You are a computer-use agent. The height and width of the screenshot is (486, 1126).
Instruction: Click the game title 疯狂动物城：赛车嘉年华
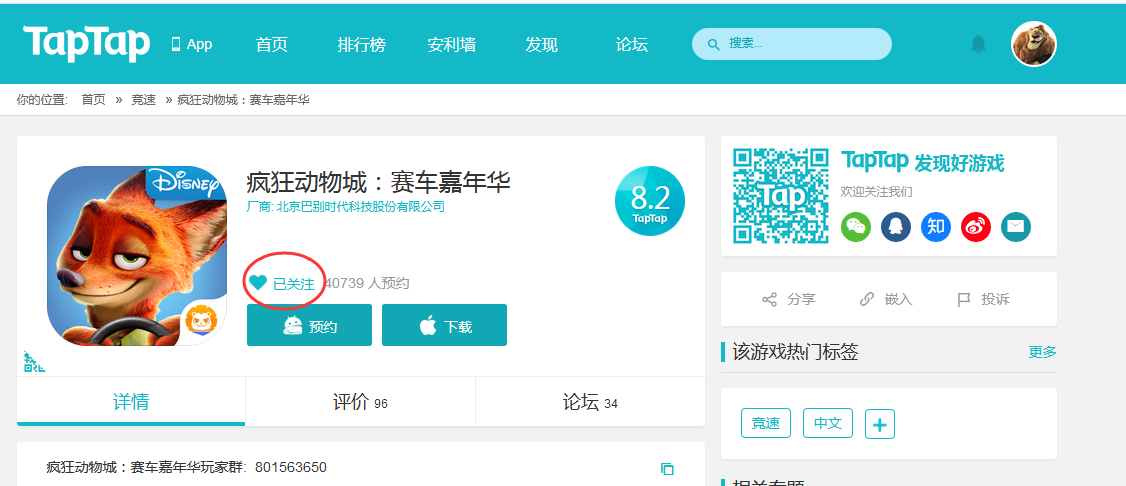378,182
